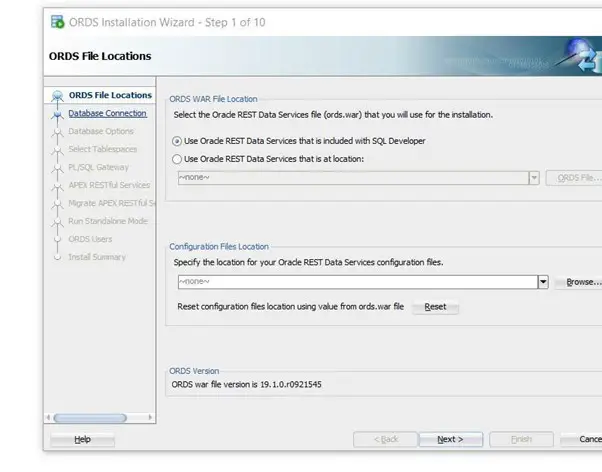The width and height of the screenshot is (602, 472).
Task: Click the Reset button
Action: [435, 307]
